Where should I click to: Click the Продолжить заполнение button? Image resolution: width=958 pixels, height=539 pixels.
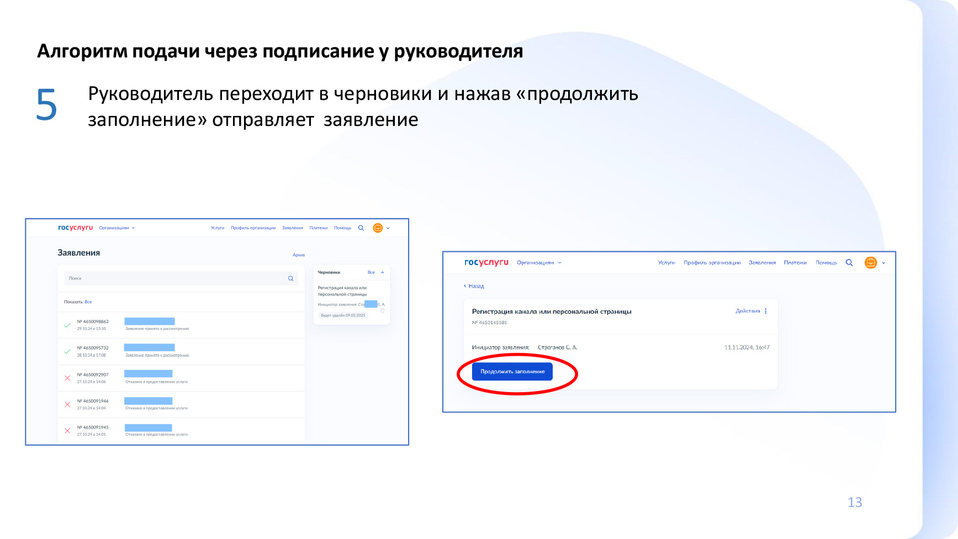(512, 371)
